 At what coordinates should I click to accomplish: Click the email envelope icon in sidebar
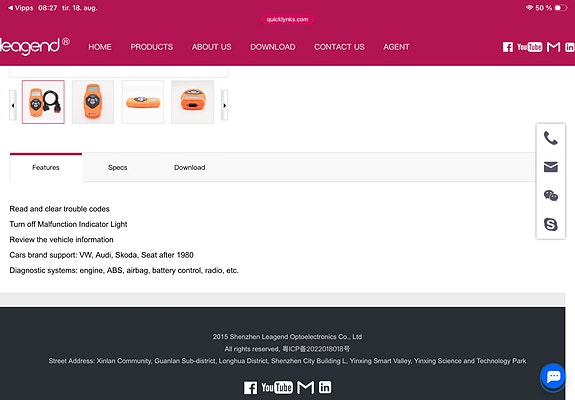(550, 167)
